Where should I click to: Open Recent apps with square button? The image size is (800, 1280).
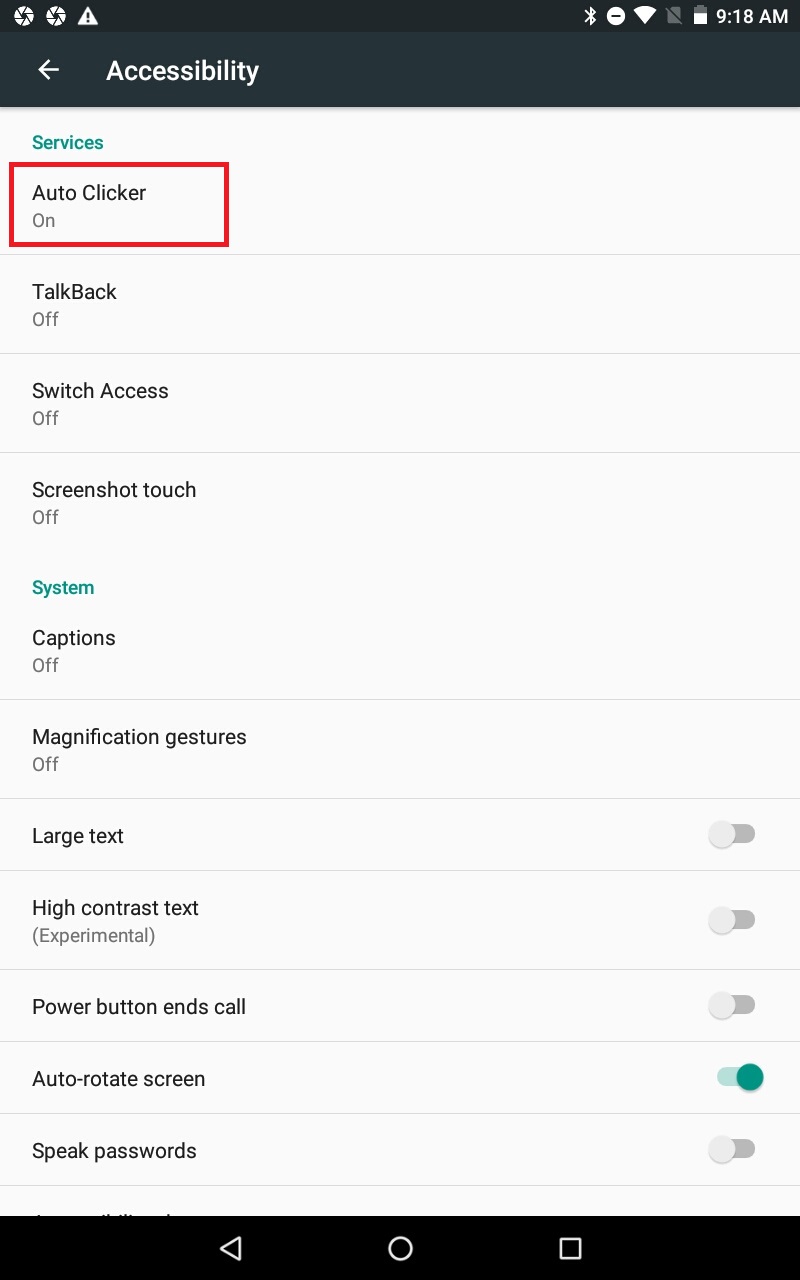pos(570,1247)
